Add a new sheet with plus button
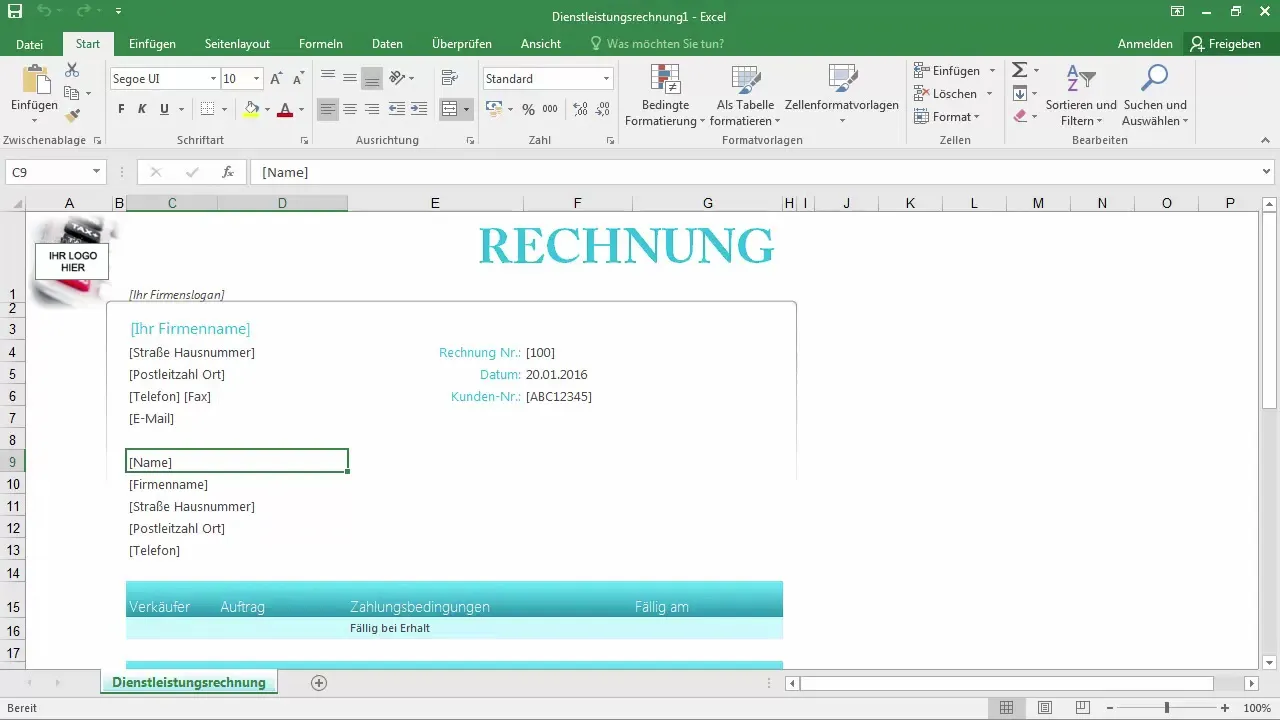Image resolution: width=1280 pixels, height=720 pixels. pyautogui.click(x=319, y=682)
